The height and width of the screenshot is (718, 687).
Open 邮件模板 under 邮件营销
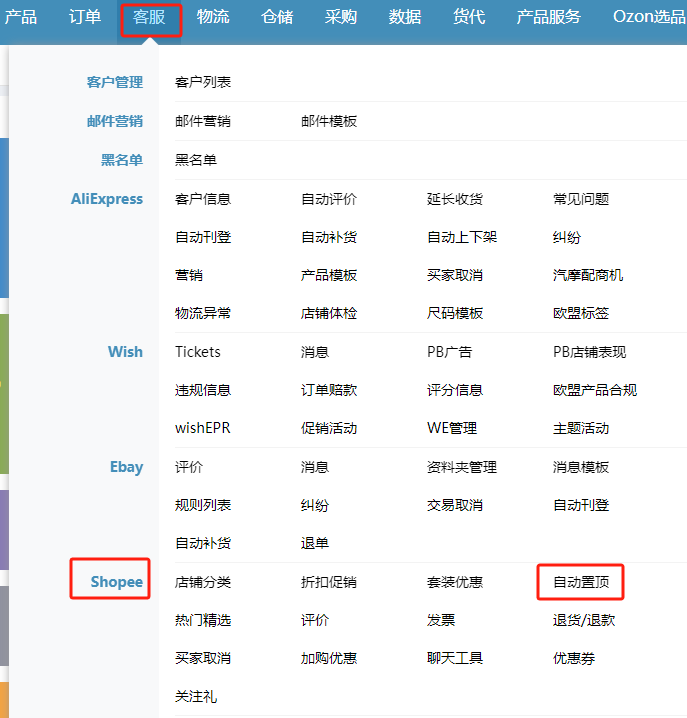(329, 121)
